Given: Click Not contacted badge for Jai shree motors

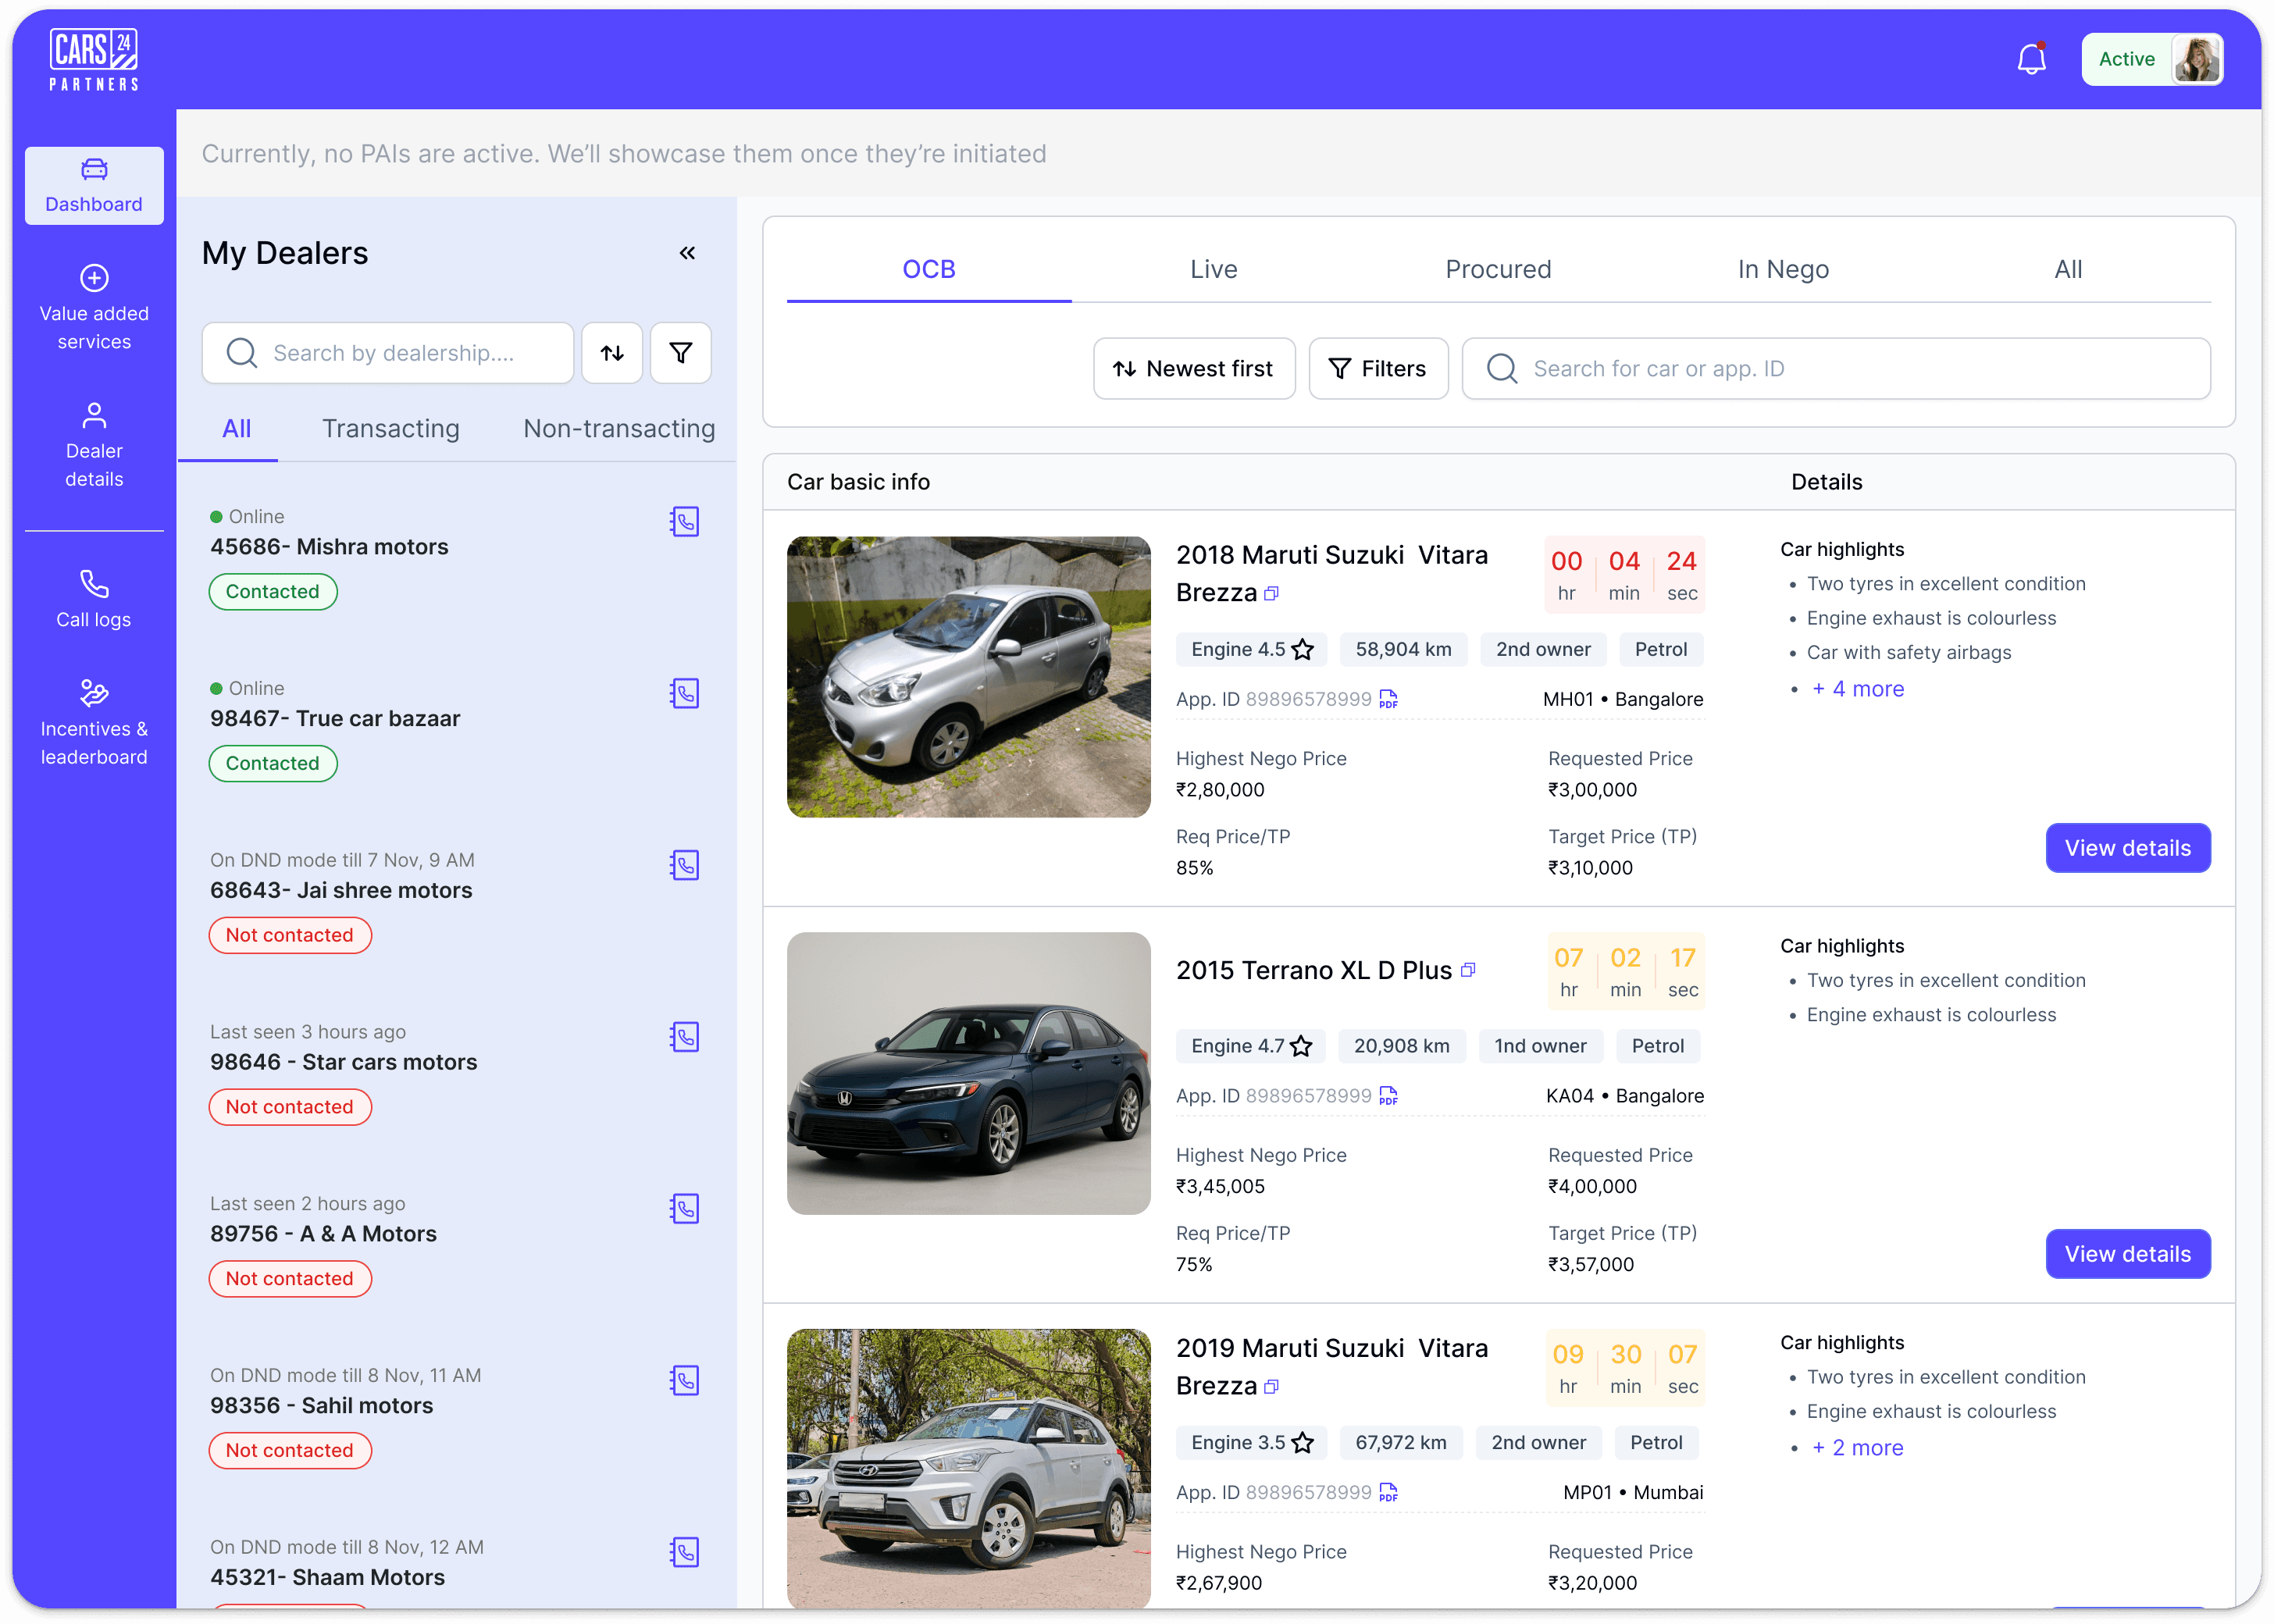Looking at the screenshot, I should [x=290, y=936].
